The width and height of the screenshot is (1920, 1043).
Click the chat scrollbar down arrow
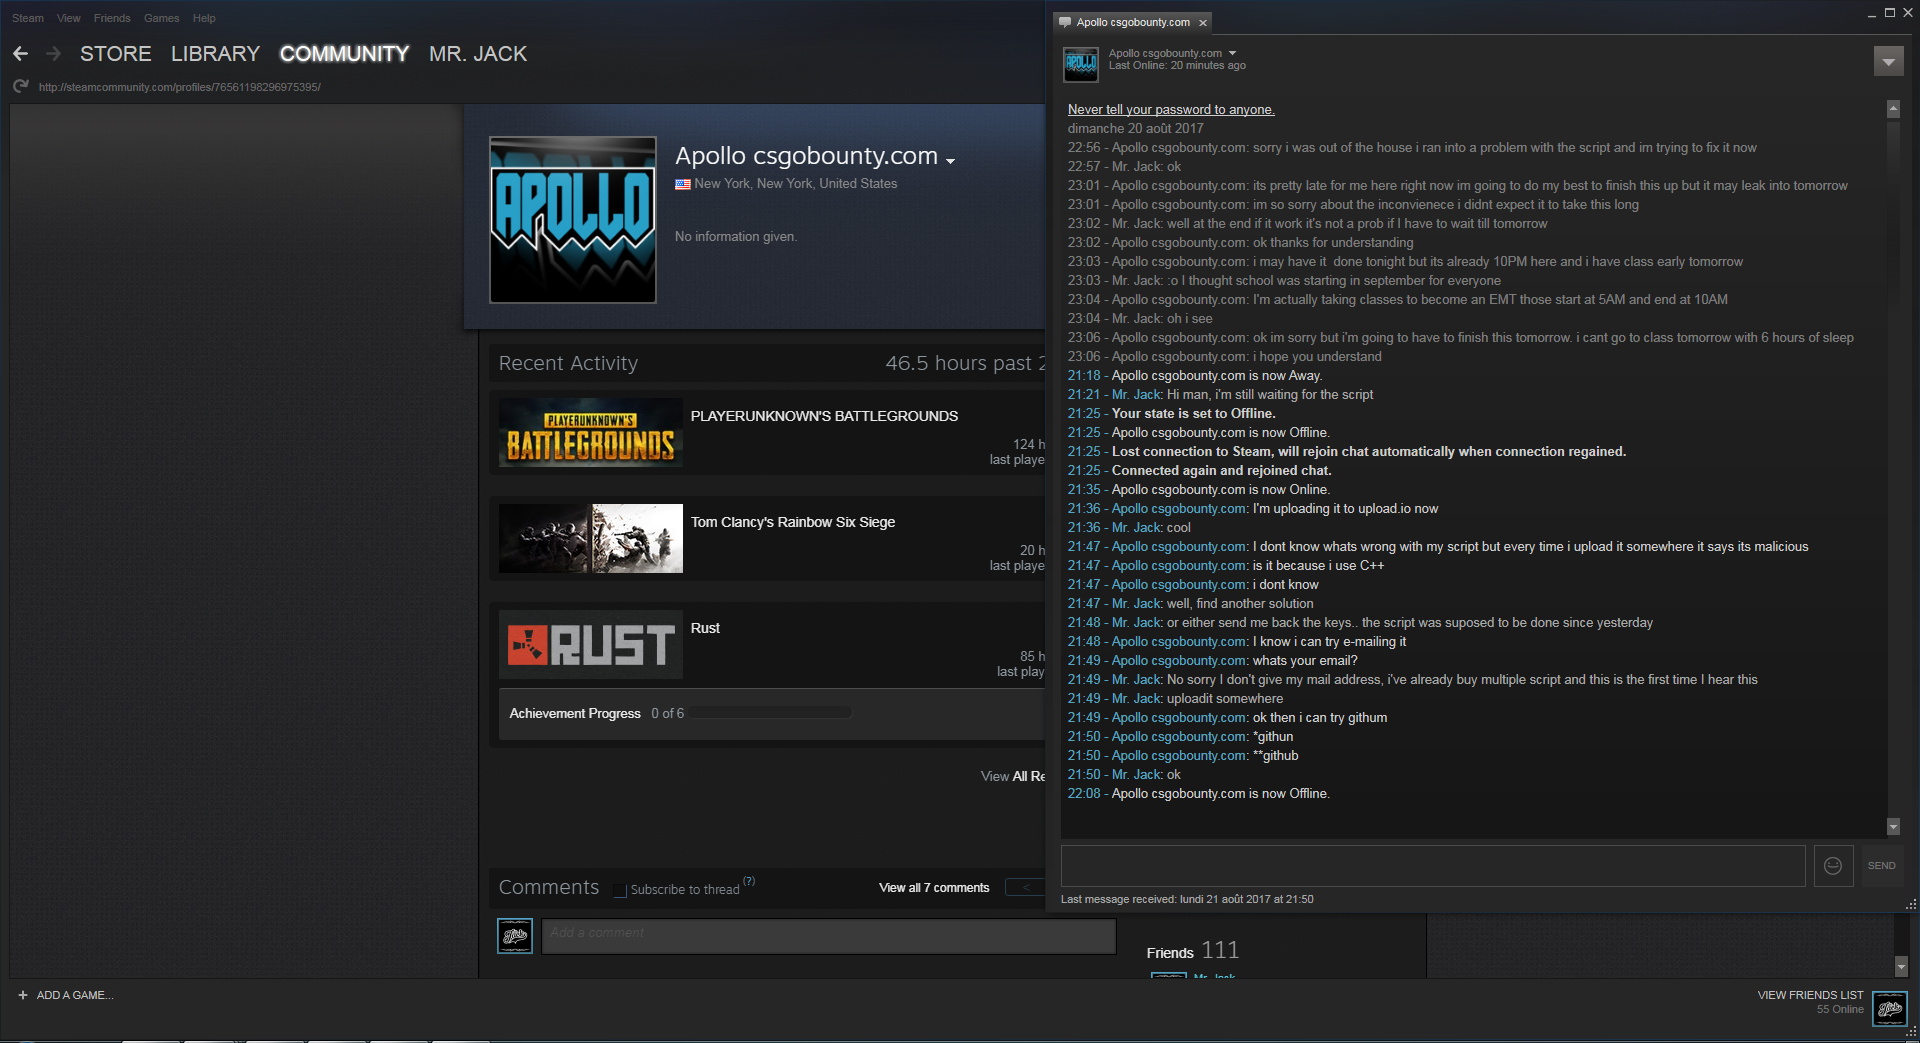[x=1893, y=826]
